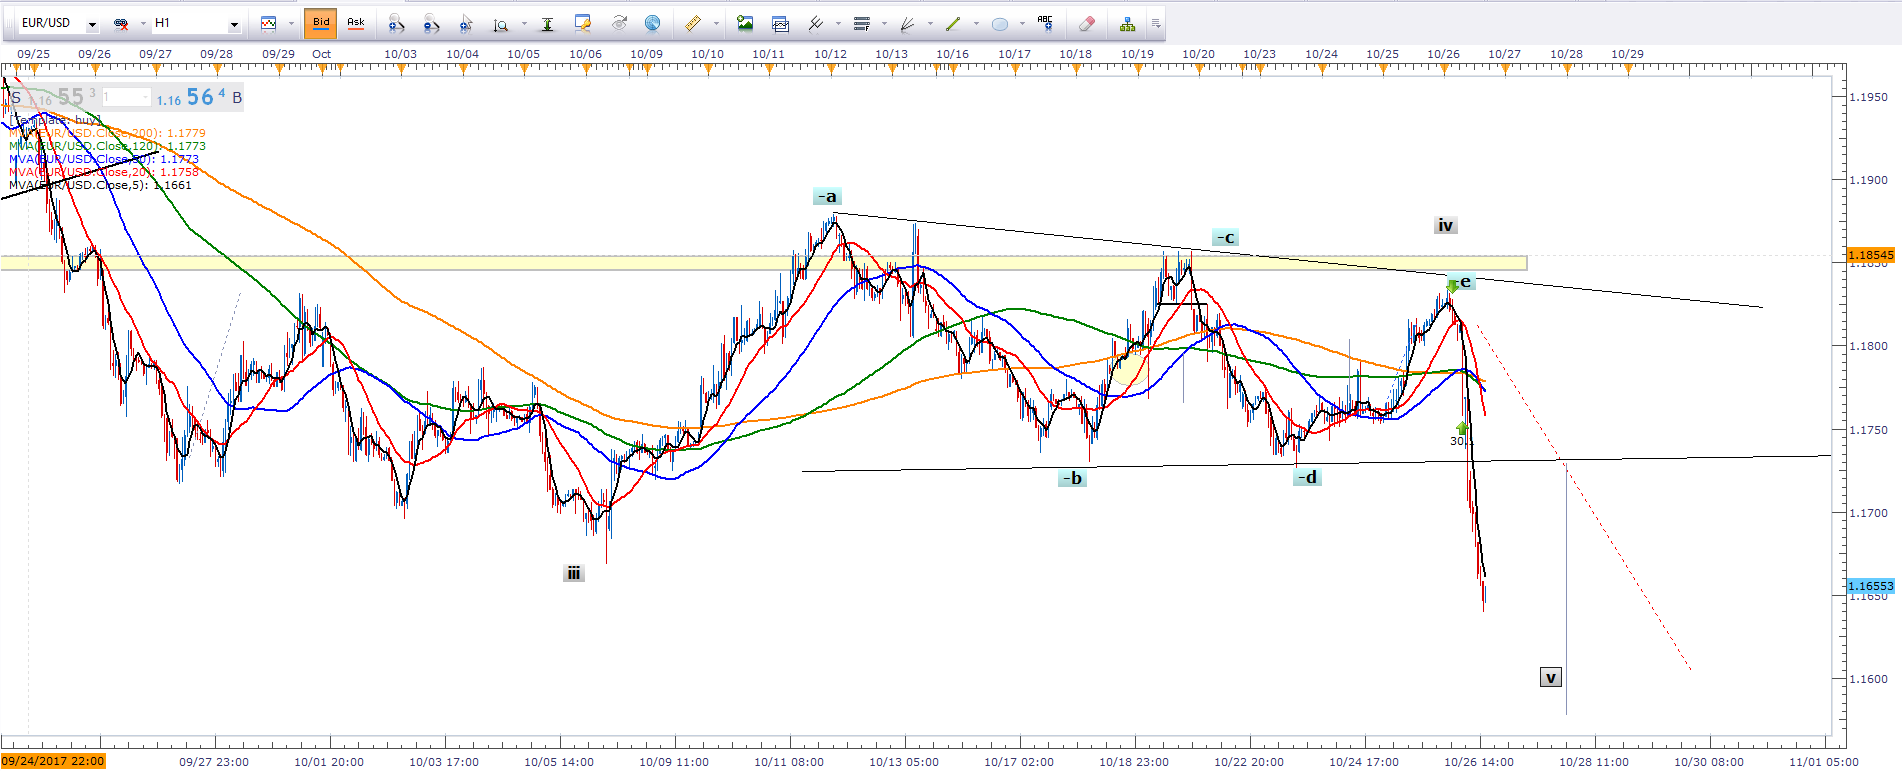1902x771 pixels.
Task: Click the zoom in magnifier icon
Action: pyautogui.click(x=397, y=23)
